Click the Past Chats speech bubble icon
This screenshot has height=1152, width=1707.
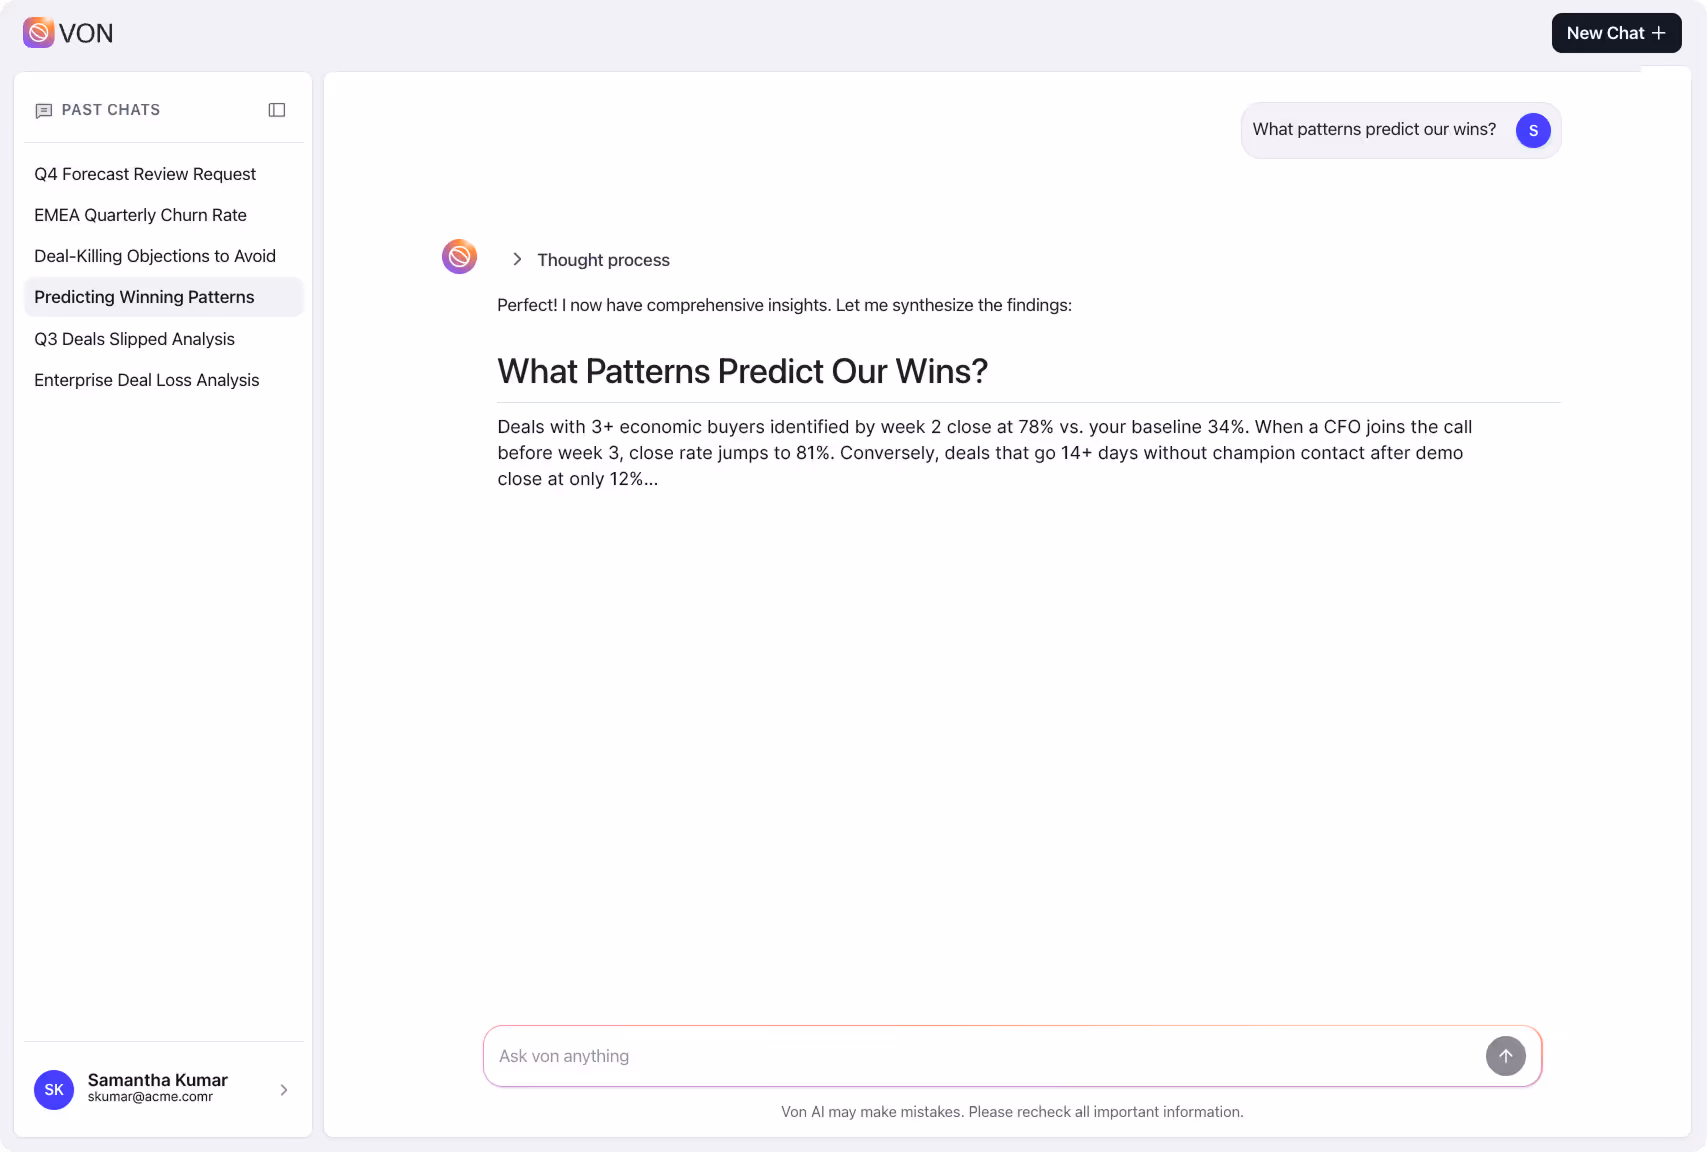click(x=43, y=110)
